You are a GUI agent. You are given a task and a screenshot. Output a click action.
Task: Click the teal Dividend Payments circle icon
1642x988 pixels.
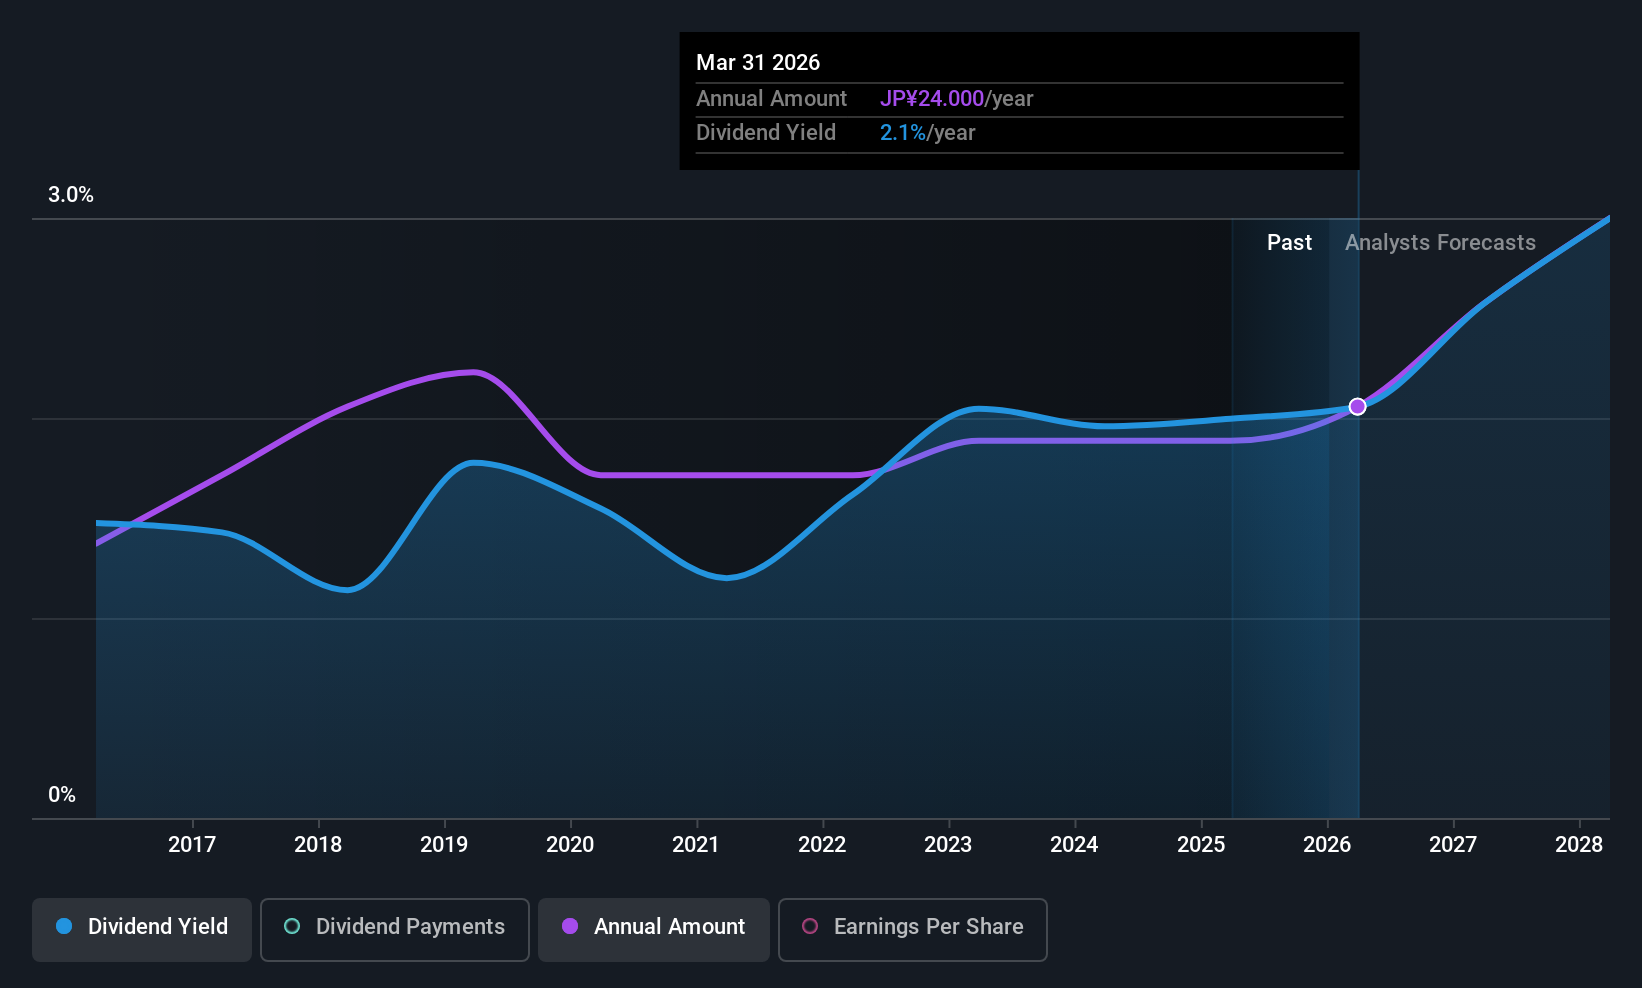(x=292, y=926)
